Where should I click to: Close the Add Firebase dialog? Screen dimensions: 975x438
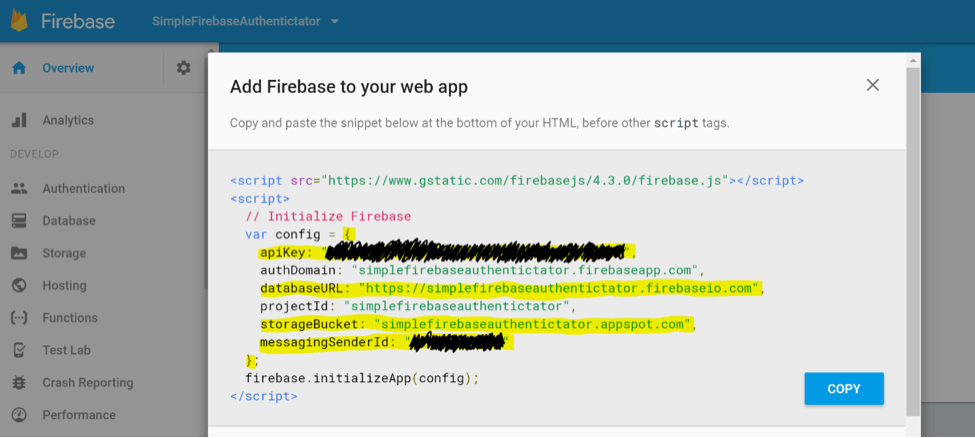coord(872,85)
